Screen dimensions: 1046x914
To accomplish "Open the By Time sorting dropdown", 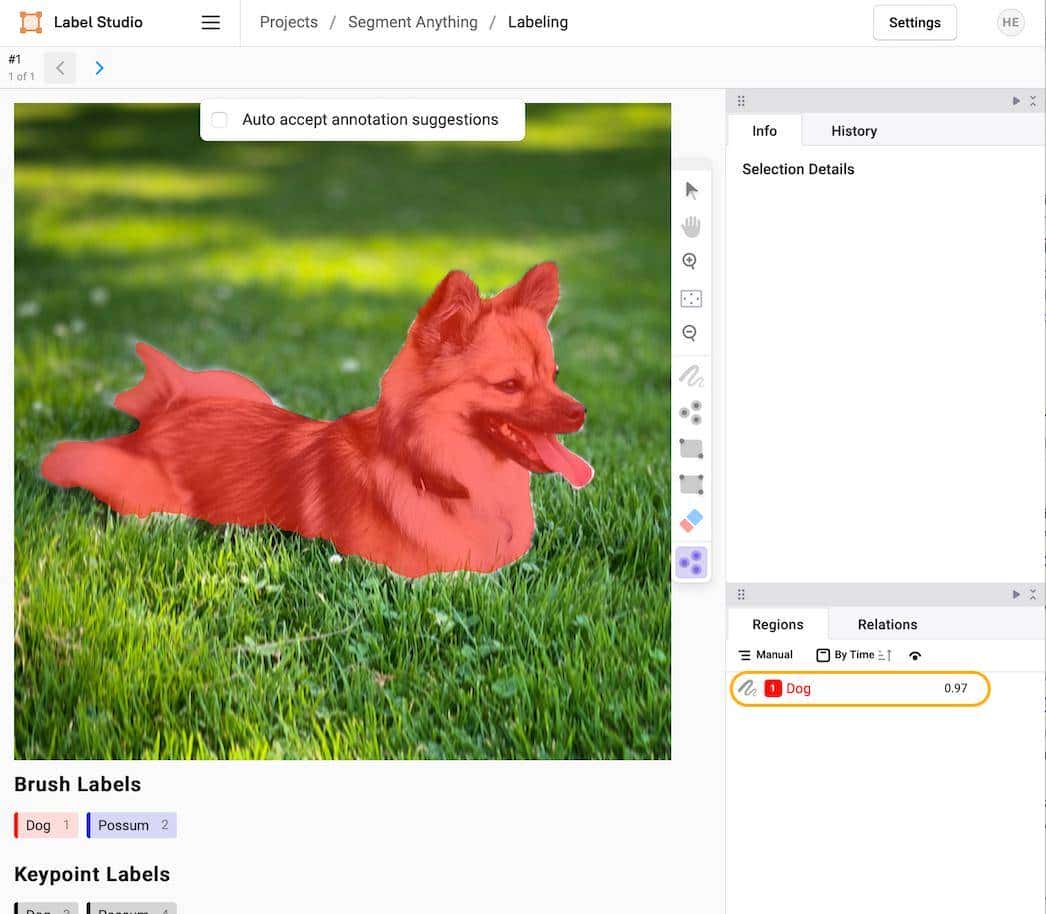I will [x=853, y=655].
